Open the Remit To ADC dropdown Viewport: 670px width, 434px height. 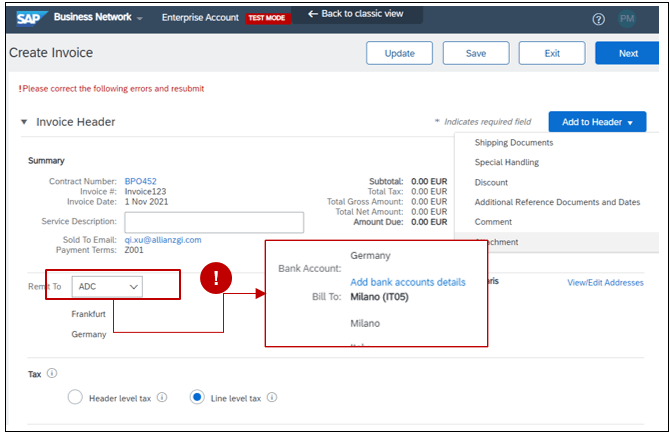tap(107, 286)
